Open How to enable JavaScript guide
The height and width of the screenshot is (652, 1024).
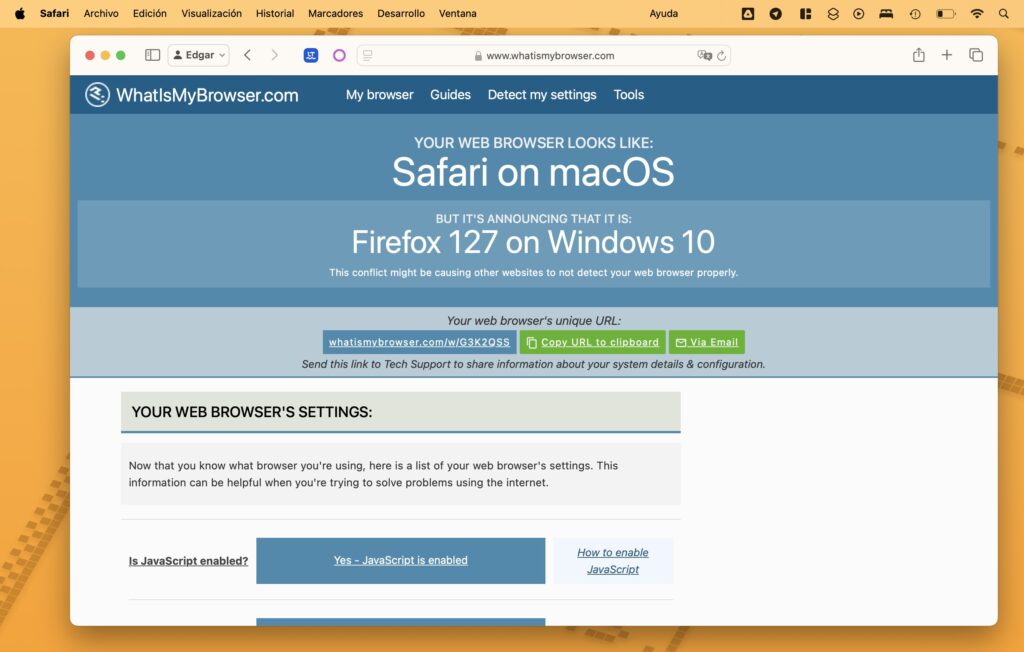pos(613,561)
